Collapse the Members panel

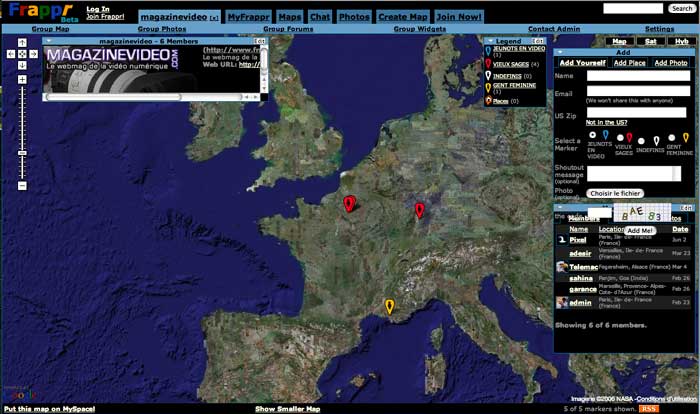(x=559, y=207)
